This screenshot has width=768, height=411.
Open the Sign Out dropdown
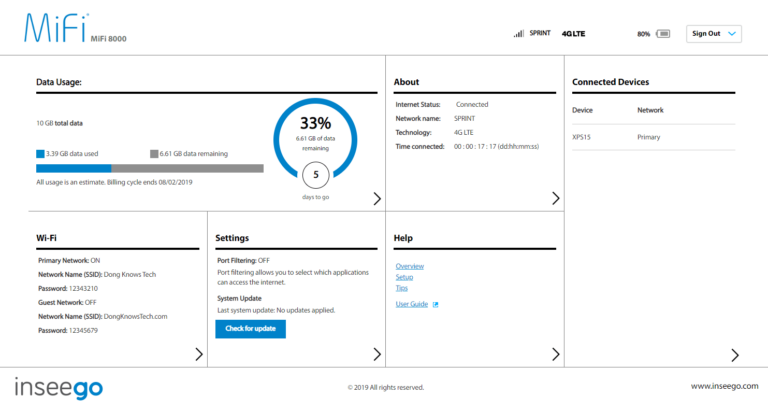point(714,34)
